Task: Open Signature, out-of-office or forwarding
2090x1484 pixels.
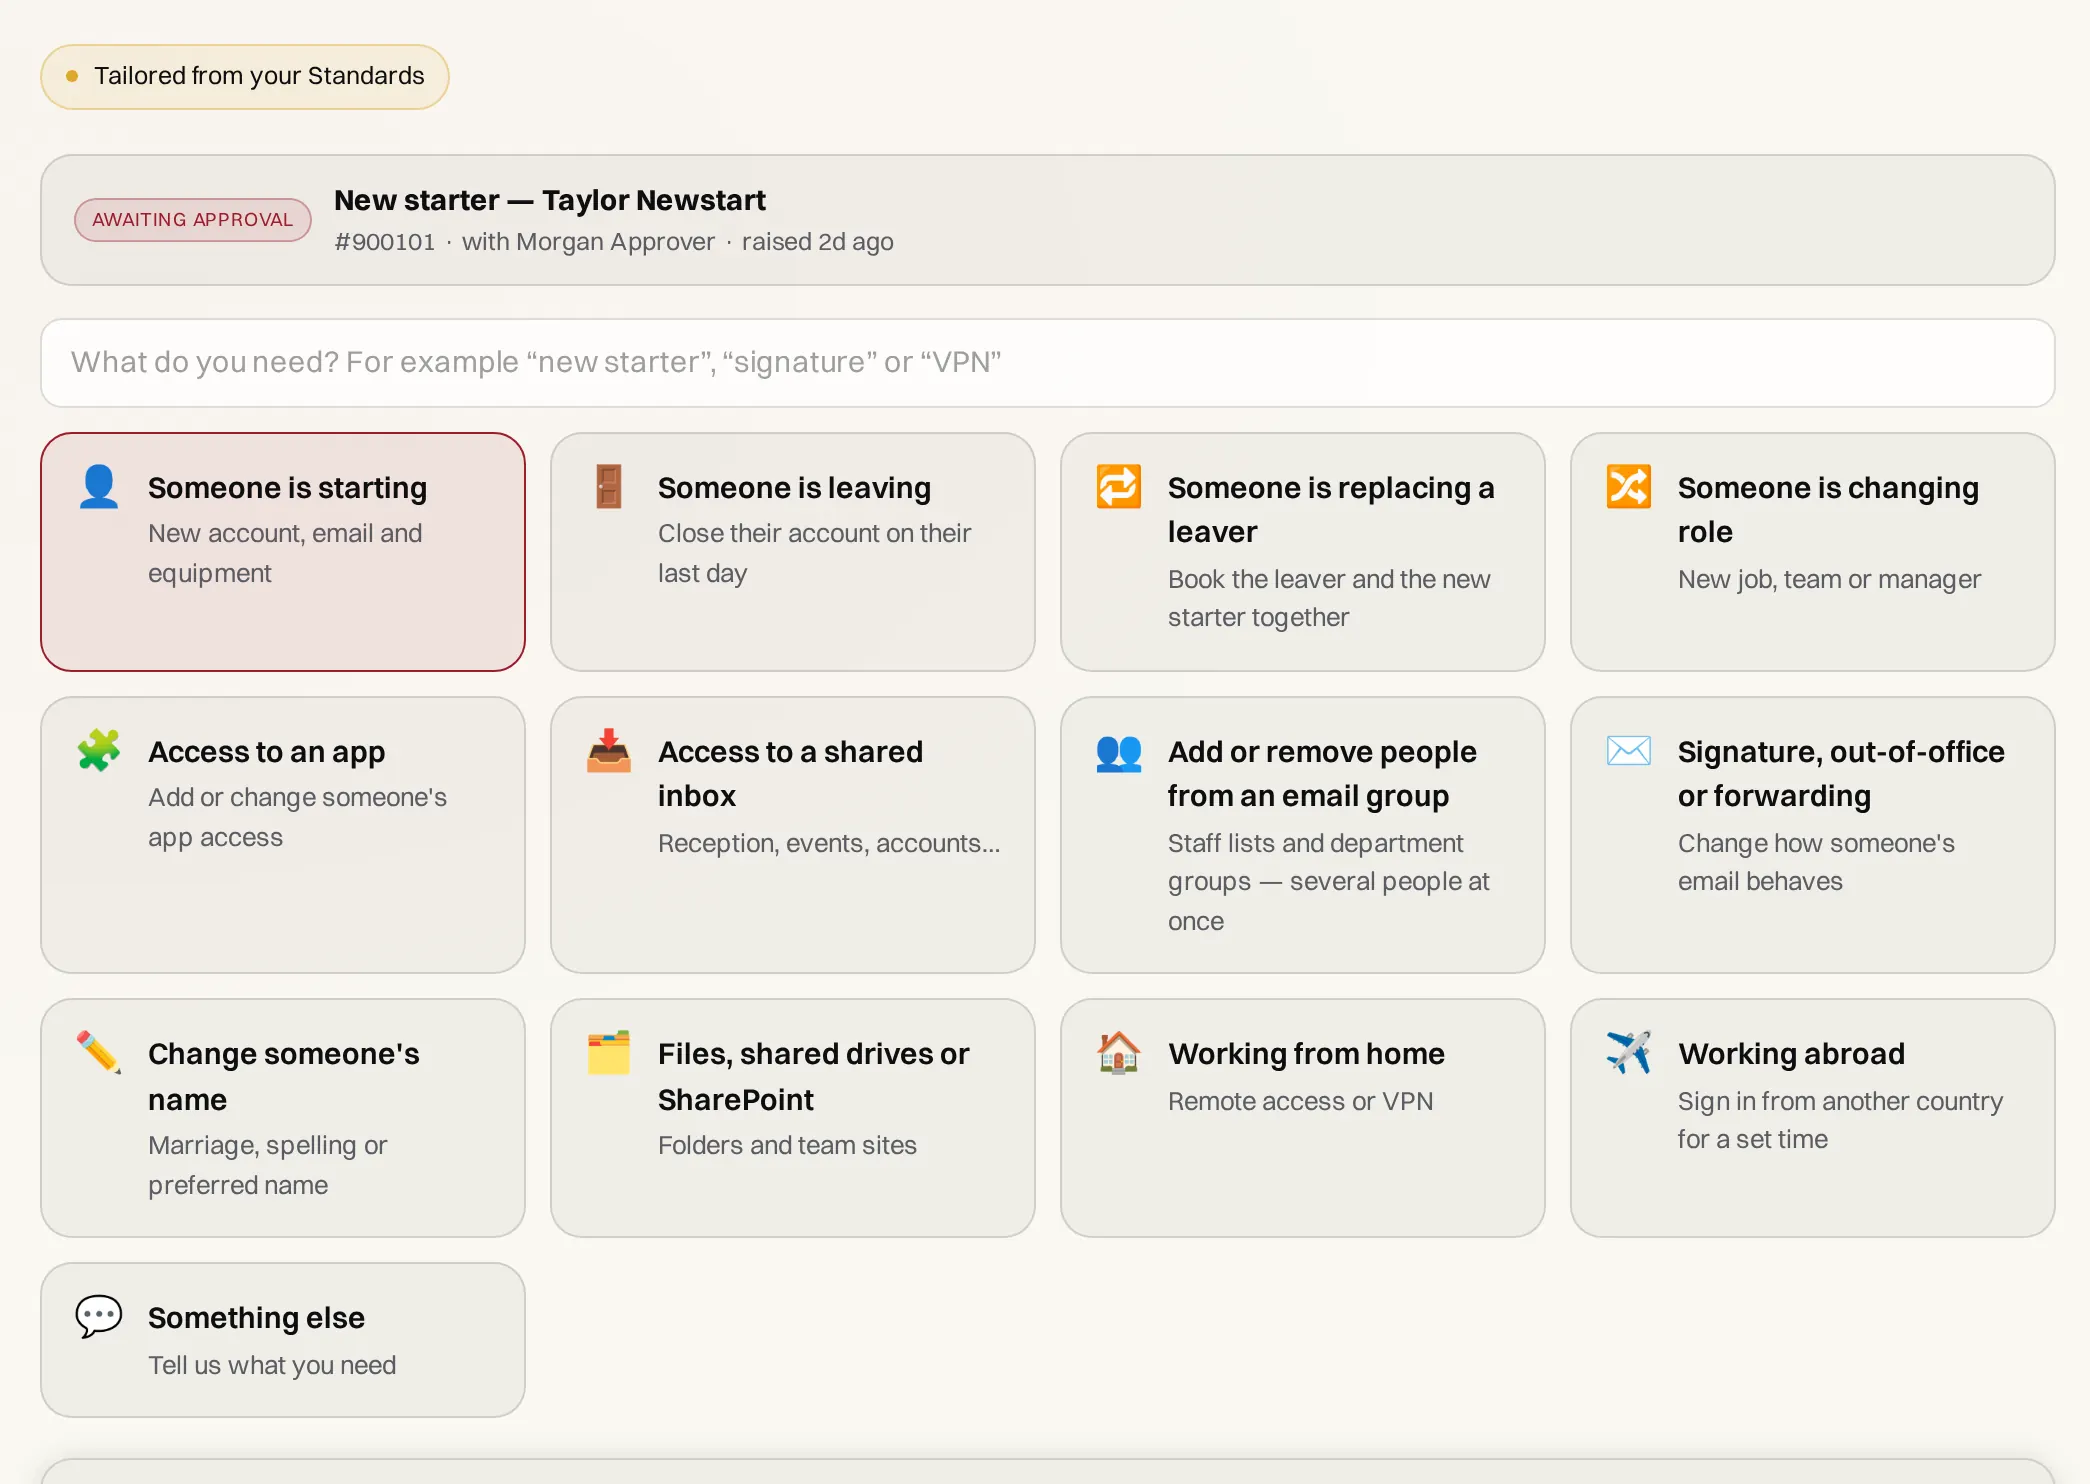Action: click(x=1813, y=835)
